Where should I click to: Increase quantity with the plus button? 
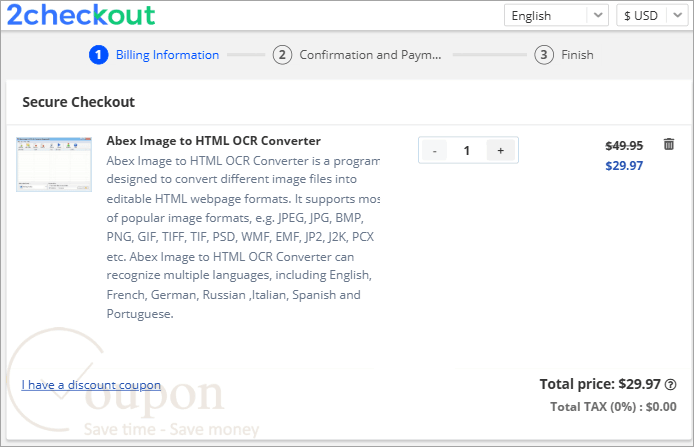pos(500,150)
